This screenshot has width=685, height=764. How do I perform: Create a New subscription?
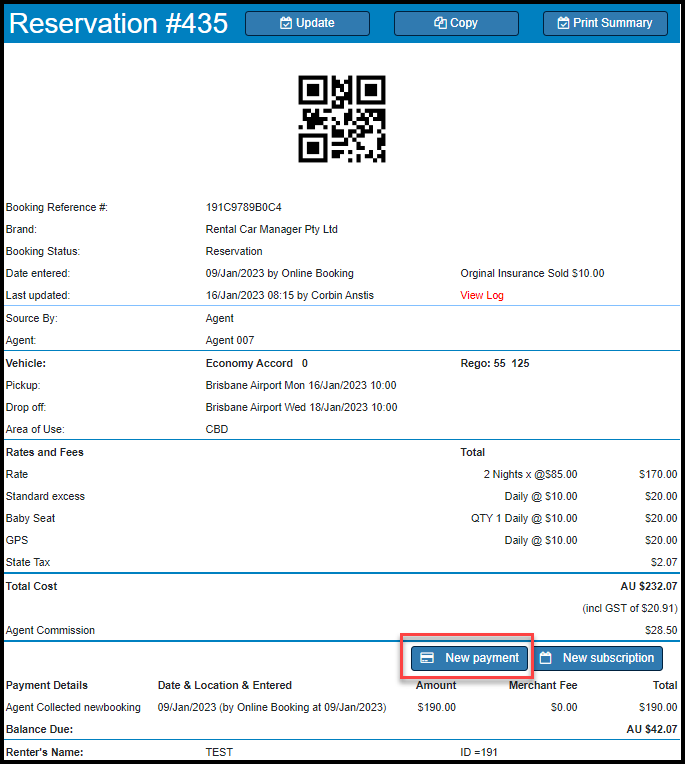click(597, 658)
